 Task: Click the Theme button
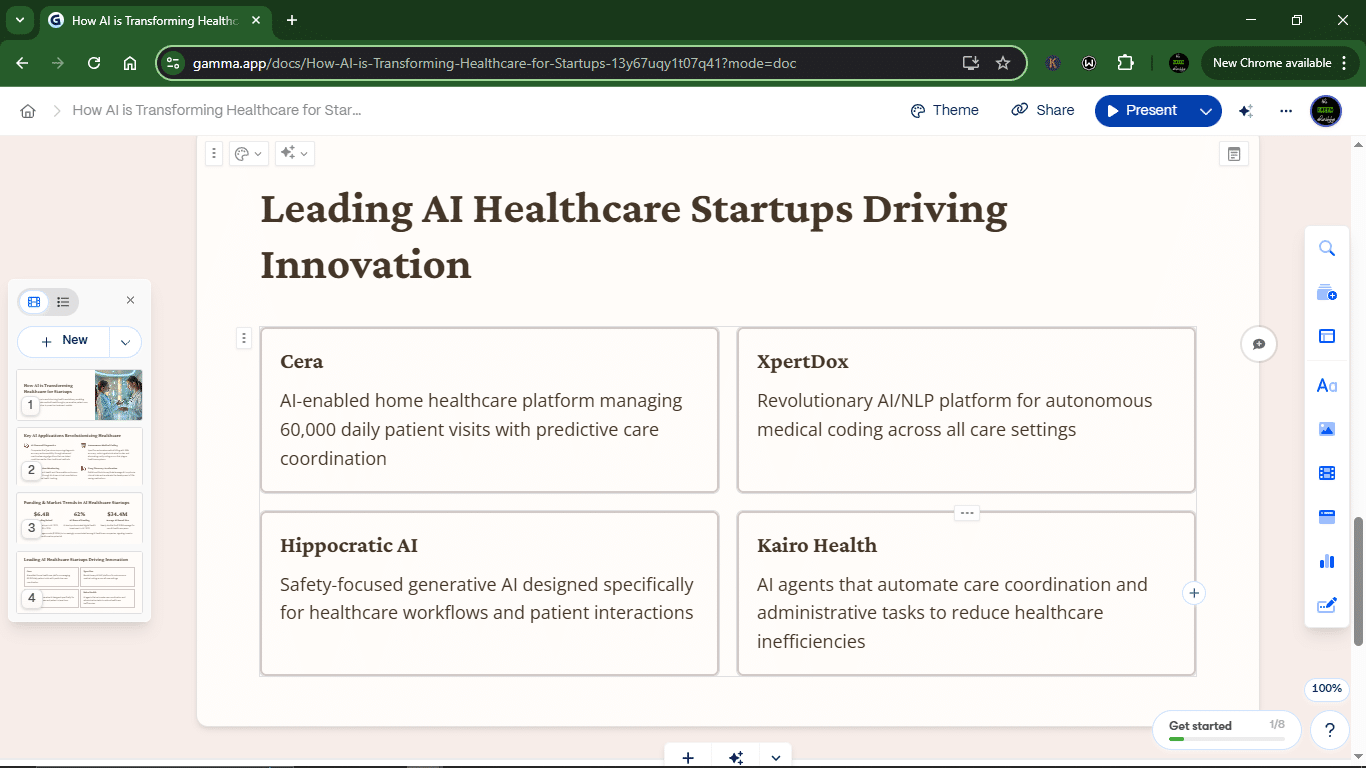point(944,111)
